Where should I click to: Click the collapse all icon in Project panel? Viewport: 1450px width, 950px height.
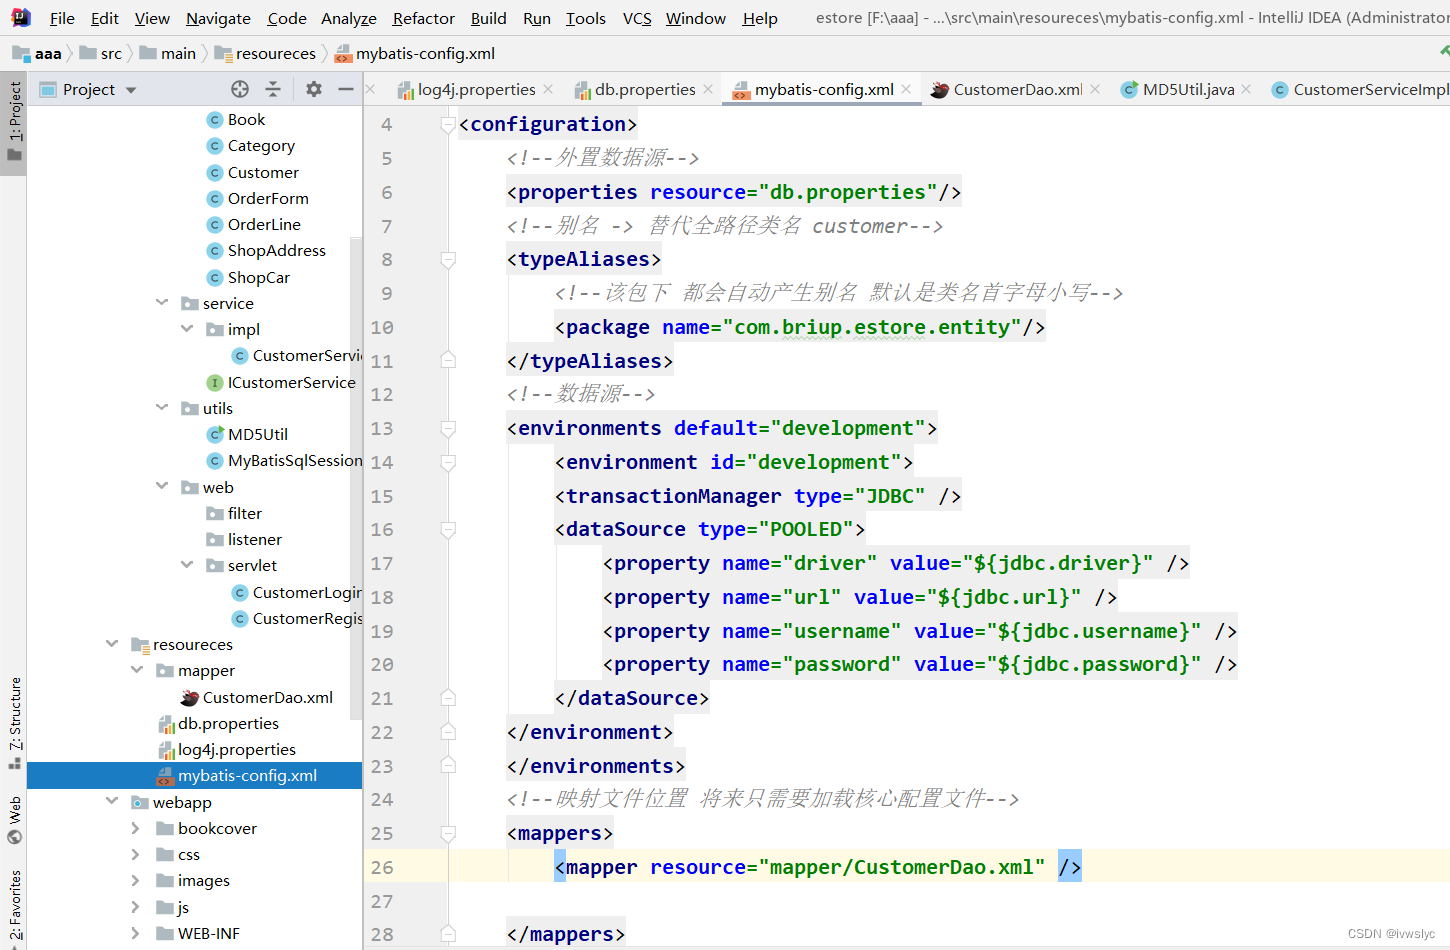273,89
